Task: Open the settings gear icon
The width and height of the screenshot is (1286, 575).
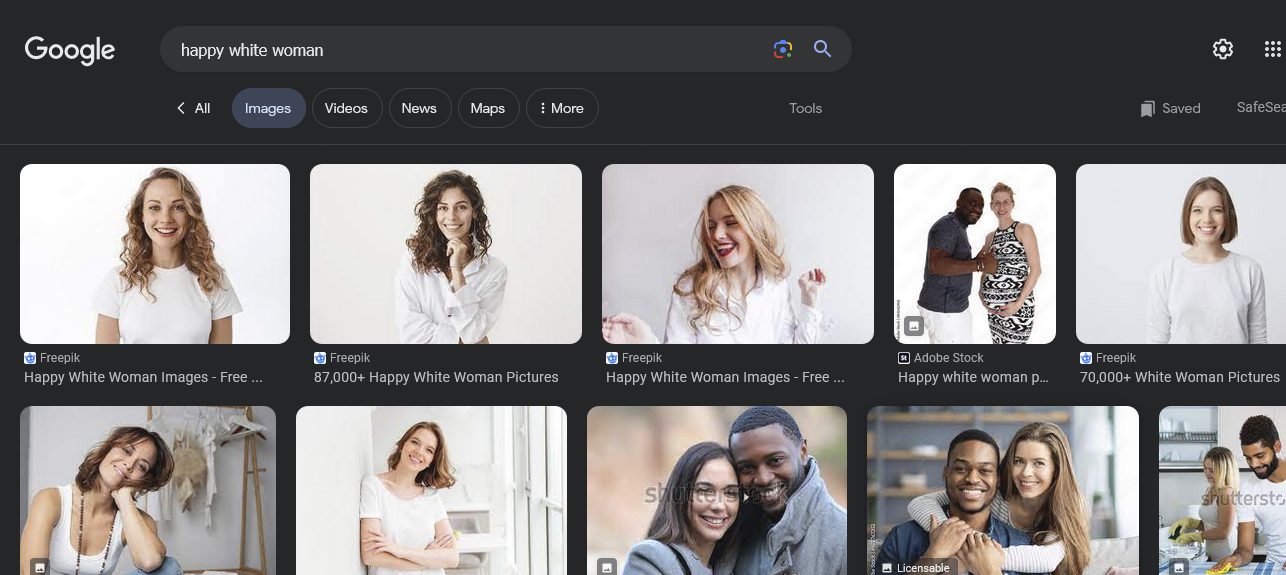Action: click(1222, 49)
